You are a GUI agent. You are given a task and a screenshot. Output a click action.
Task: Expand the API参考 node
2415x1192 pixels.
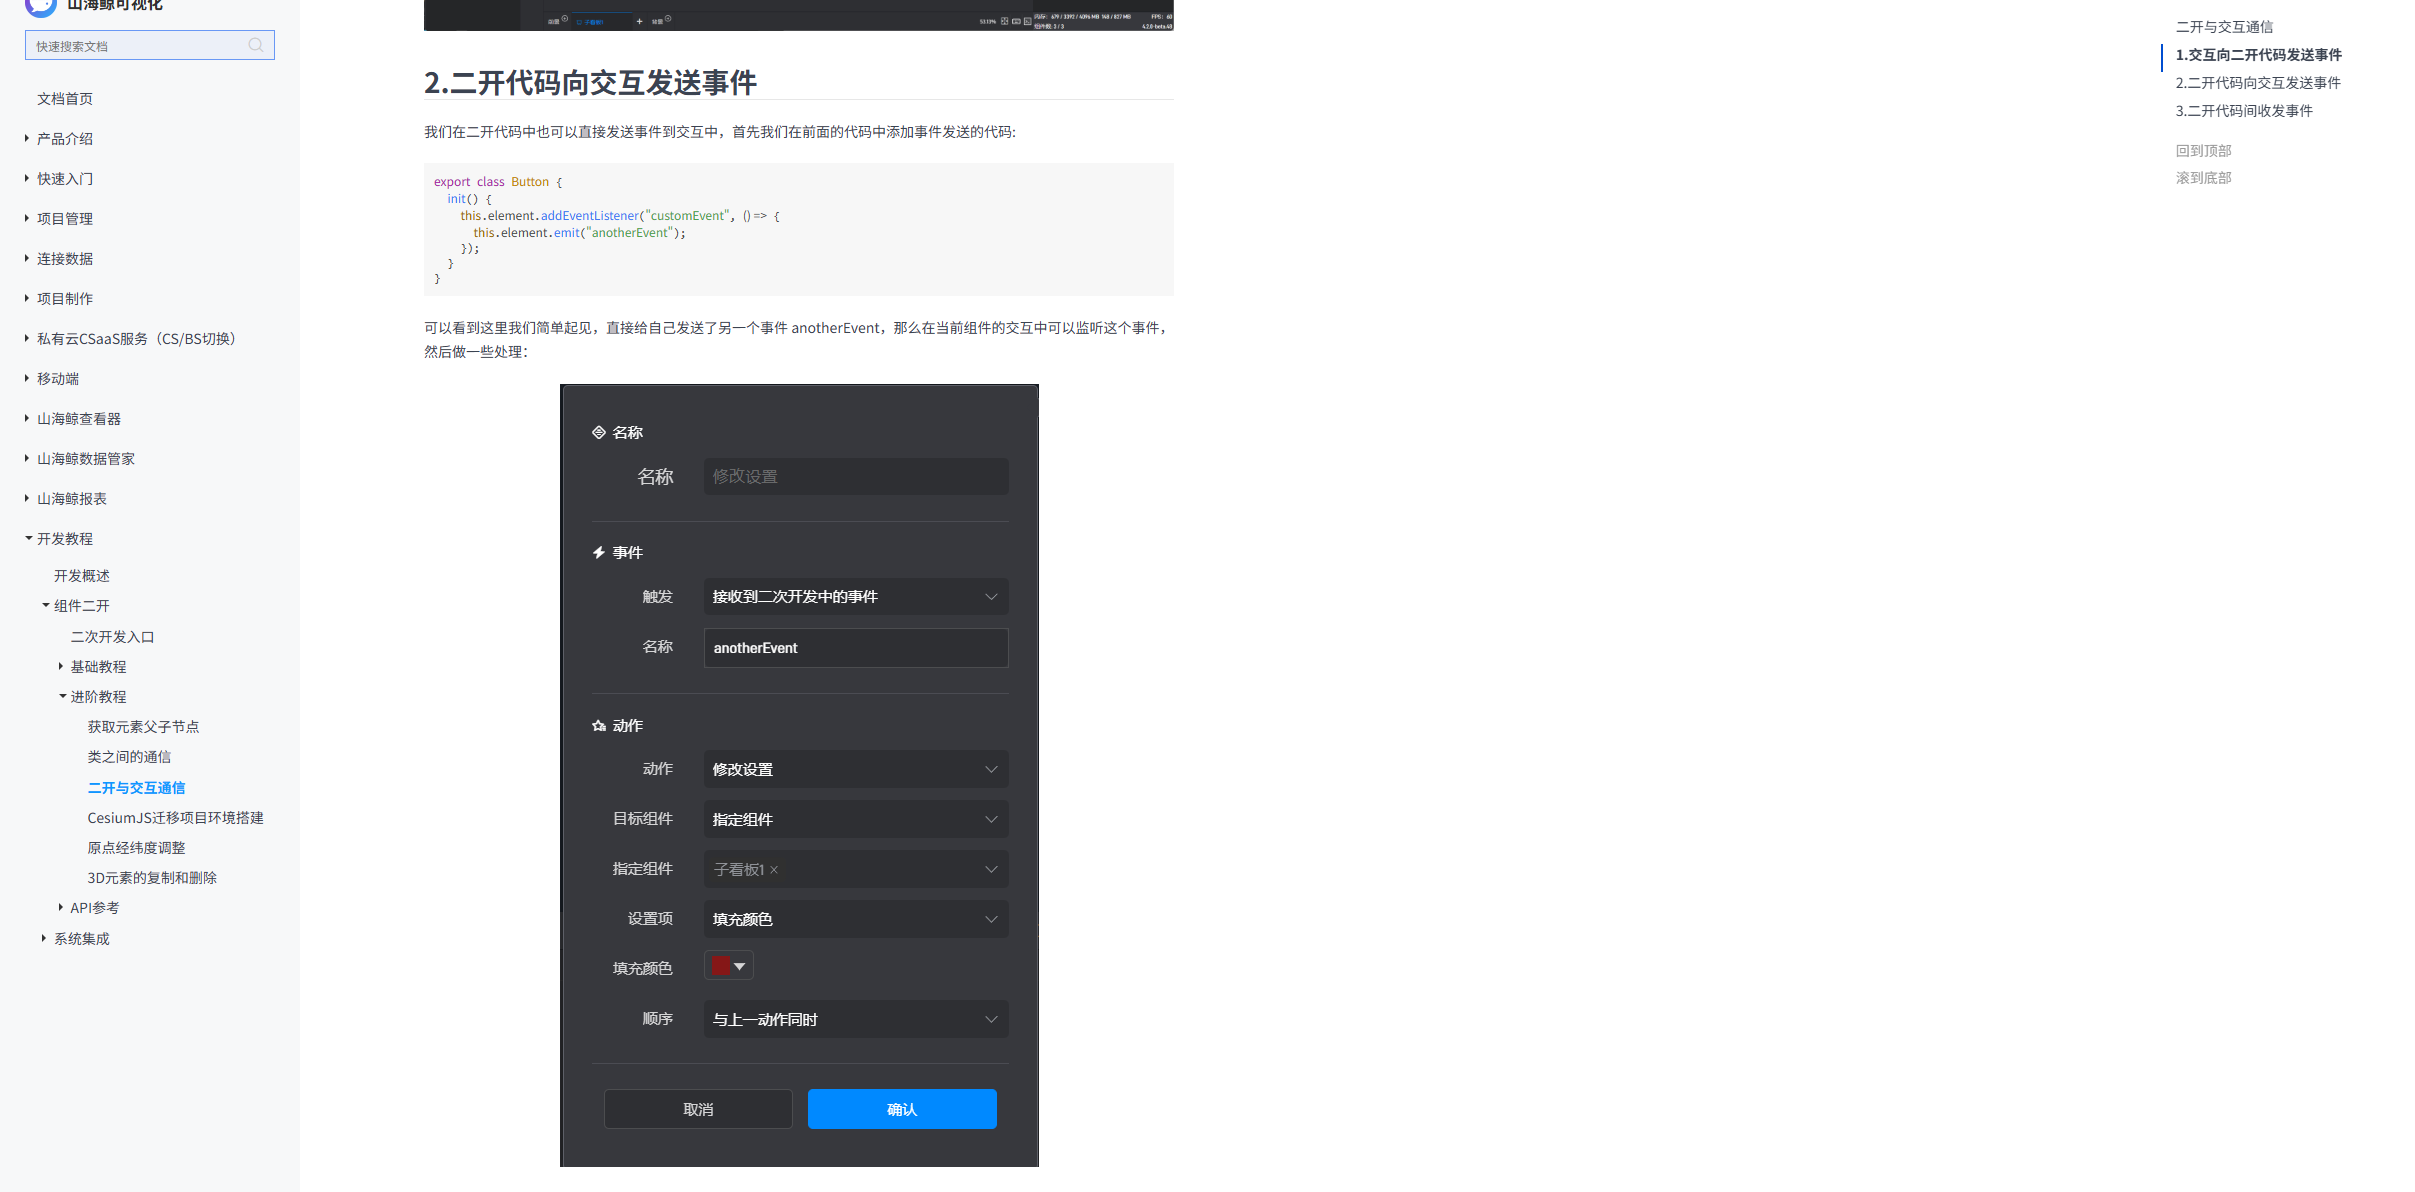(61, 907)
